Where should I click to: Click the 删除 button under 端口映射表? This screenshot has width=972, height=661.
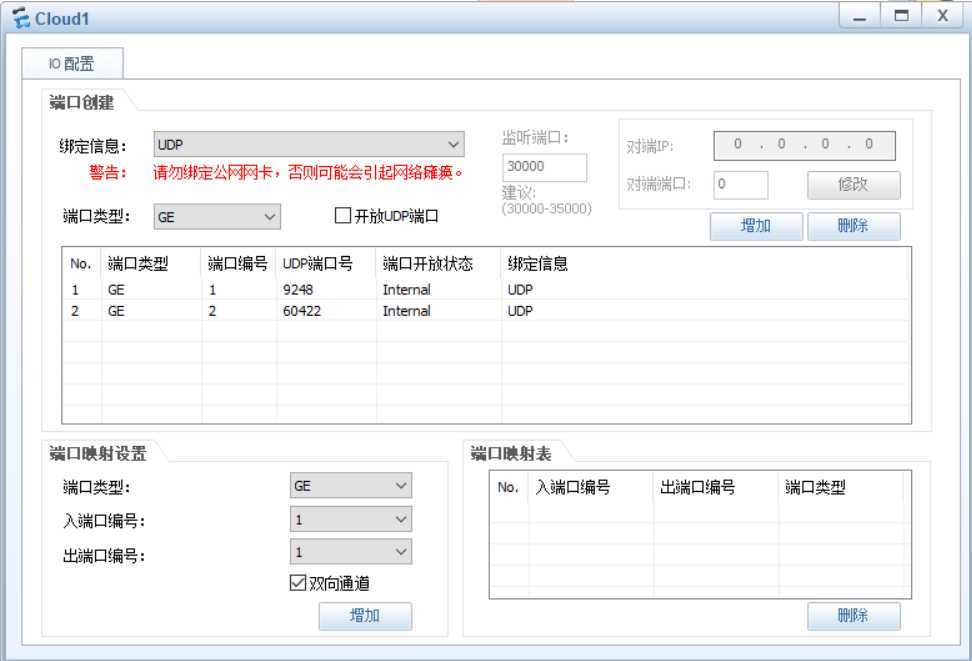tap(855, 616)
